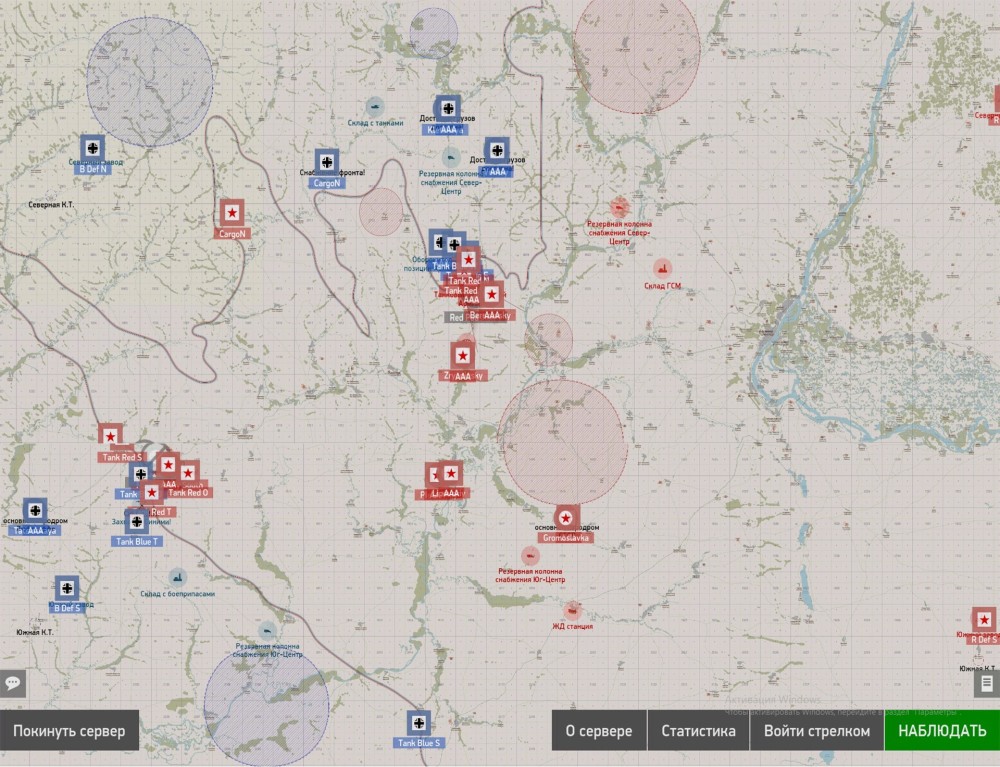Select the red Gromoslavka airfield marker

[566, 518]
